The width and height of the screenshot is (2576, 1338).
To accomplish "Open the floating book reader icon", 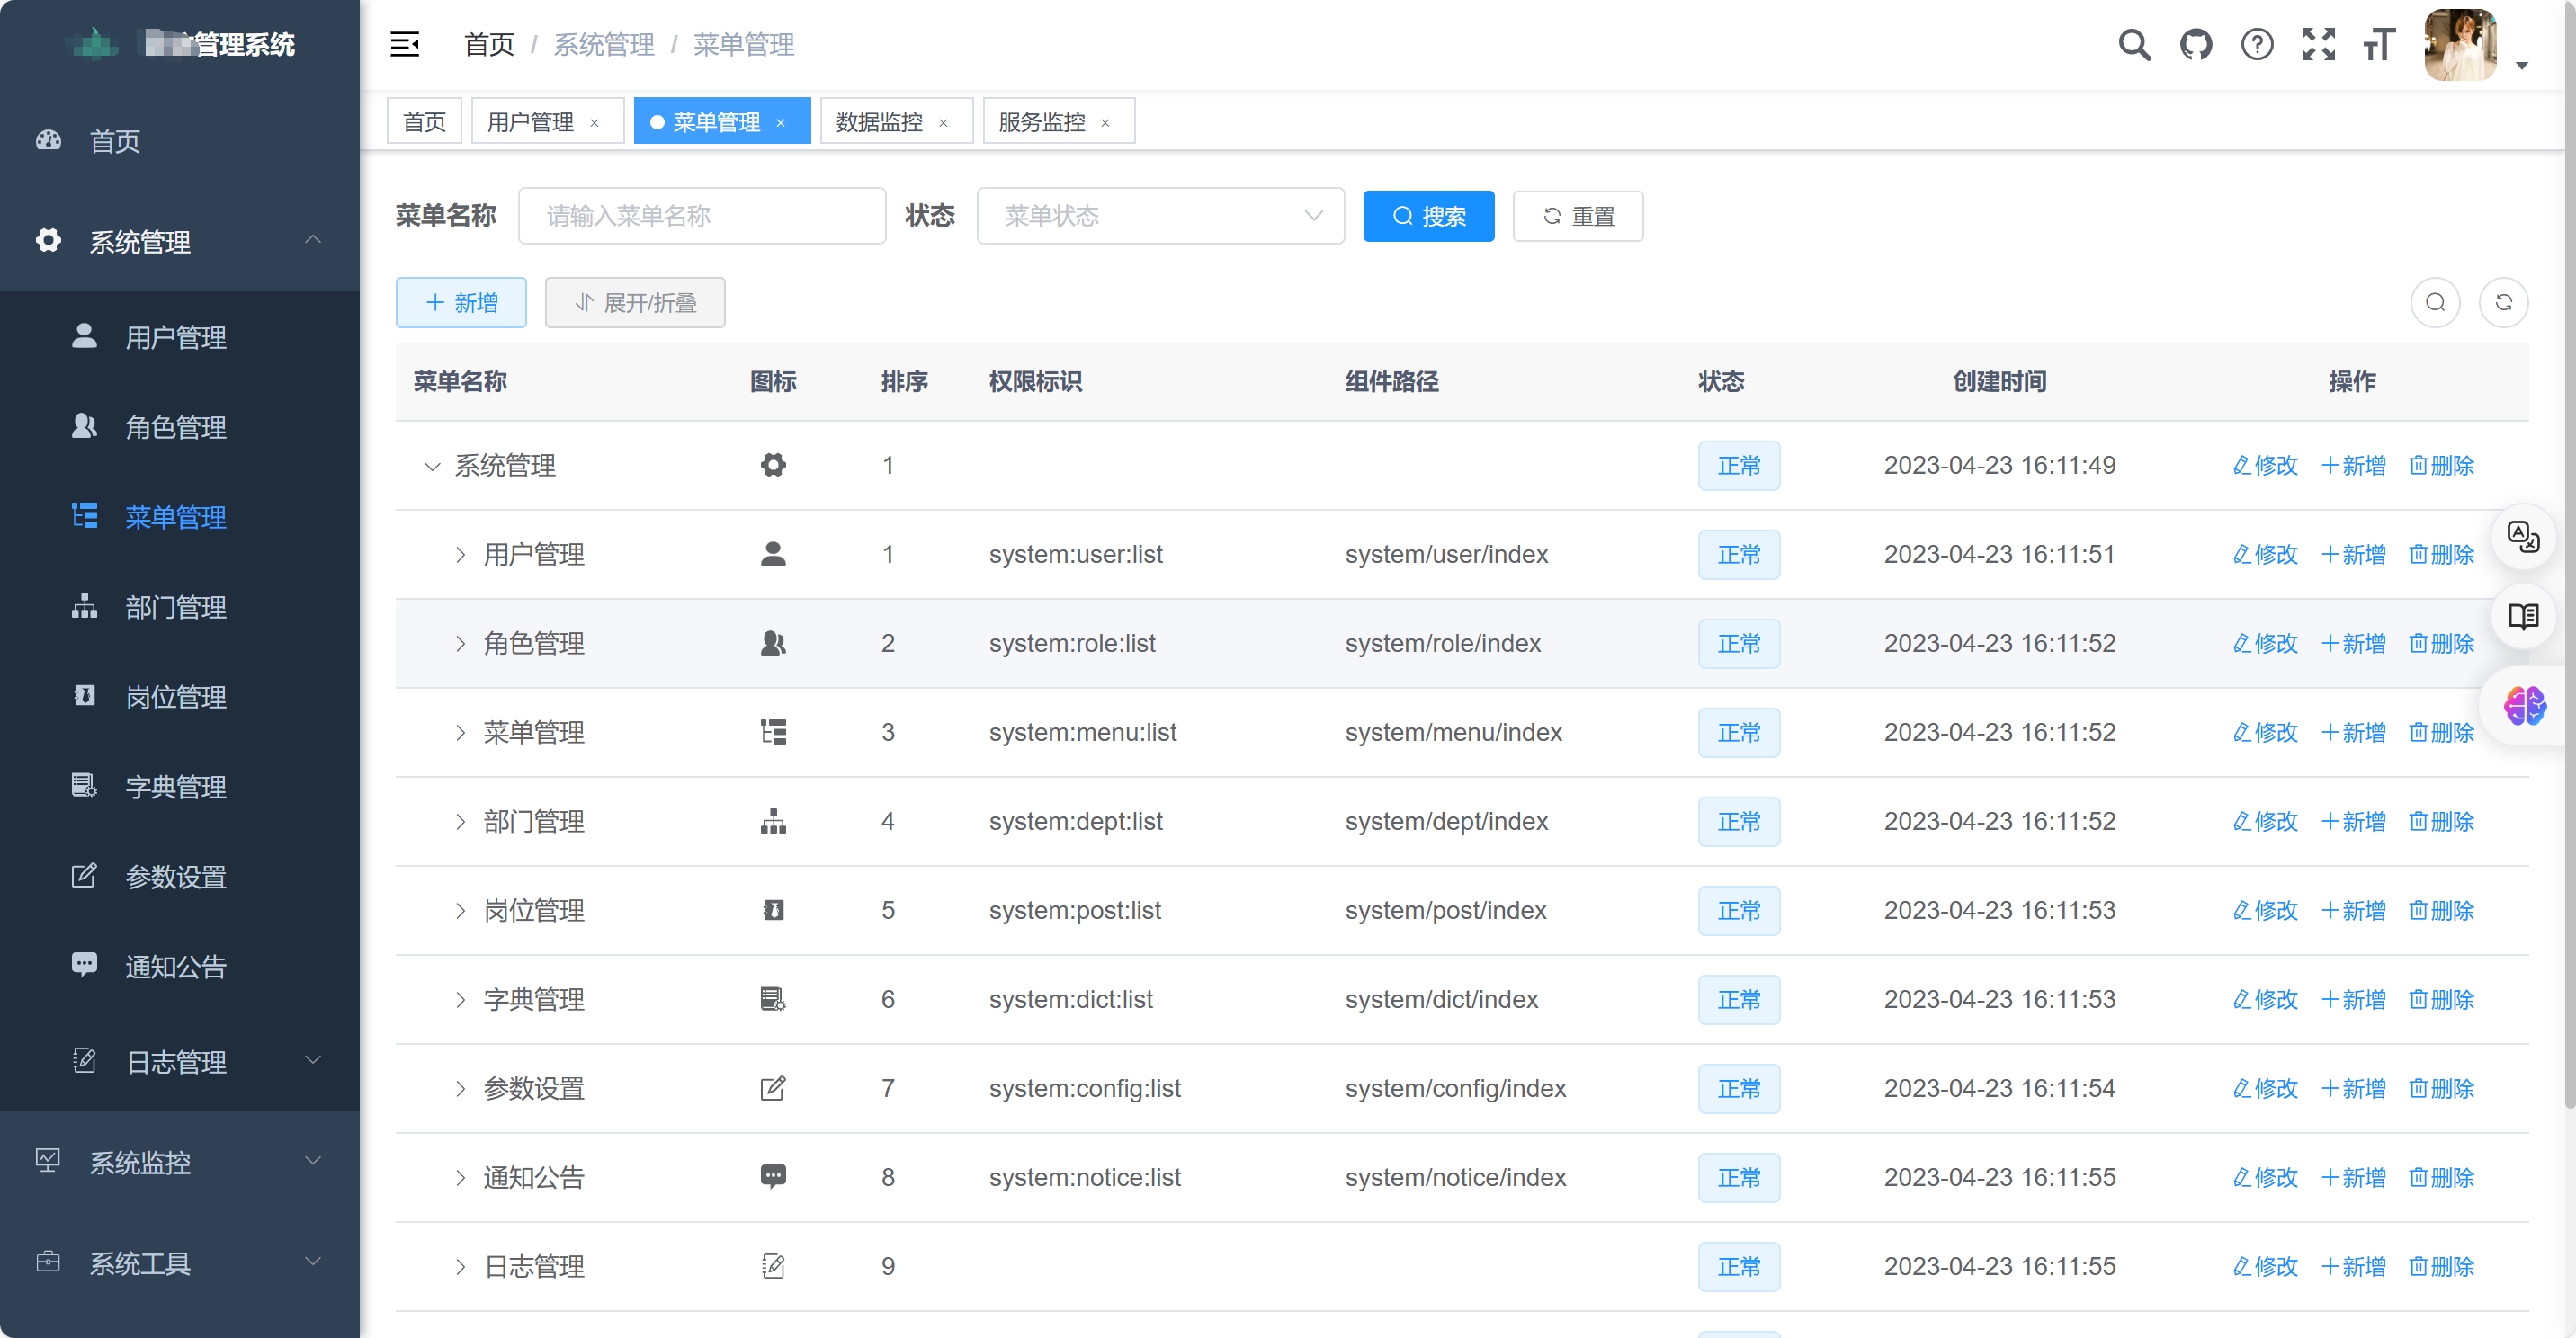I will pyautogui.click(x=2523, y=616).
